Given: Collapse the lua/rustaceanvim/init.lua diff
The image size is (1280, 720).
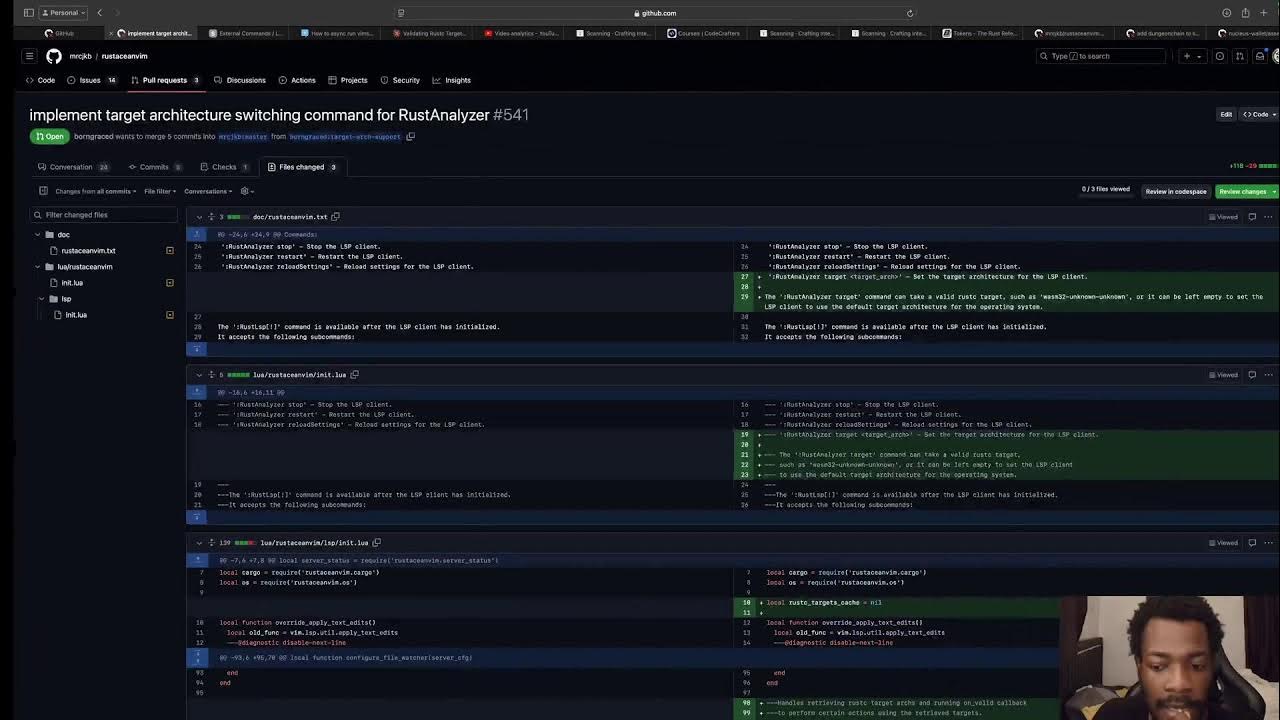Looking at the screenshot, I should click(199, 374).
